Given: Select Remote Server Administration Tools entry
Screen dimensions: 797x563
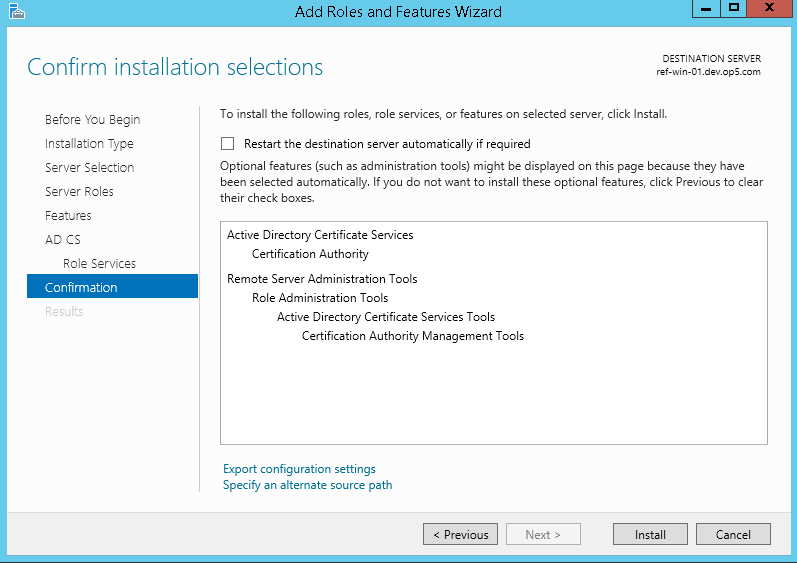Looking at the screenshot, I should pyautogui.click(x=322, y=278).
